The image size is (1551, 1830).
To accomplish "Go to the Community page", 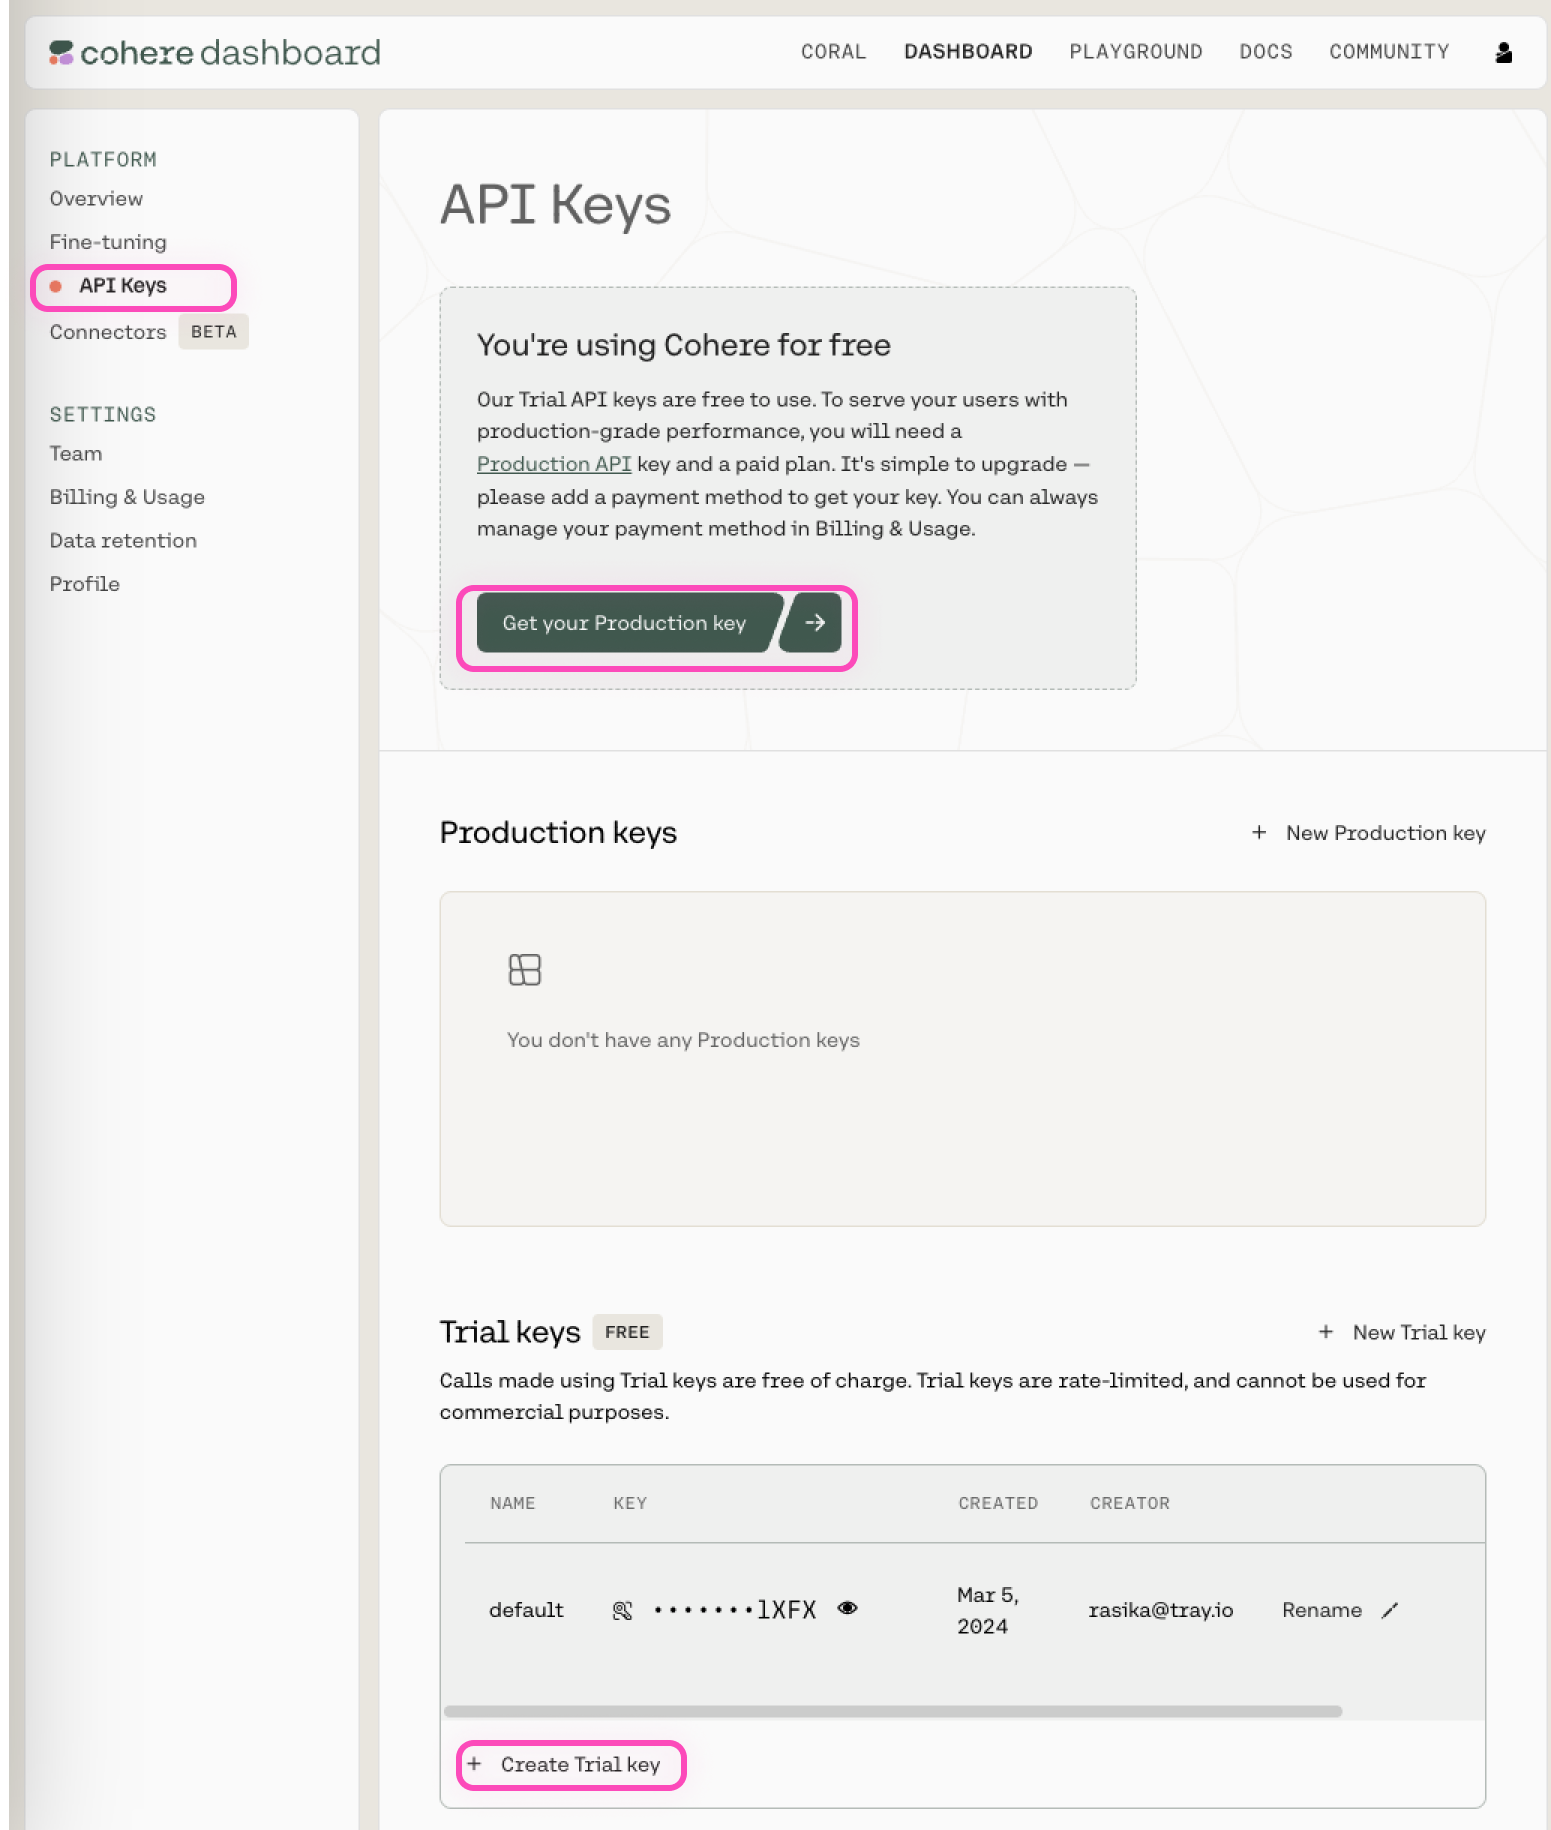I will [1388, 52].
